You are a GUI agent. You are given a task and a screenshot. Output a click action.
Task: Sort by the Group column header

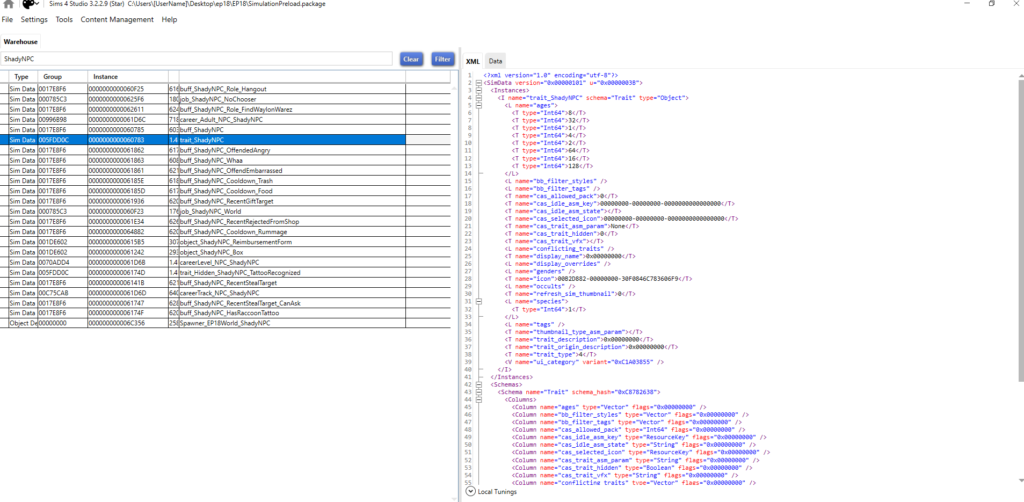(52, 77)
